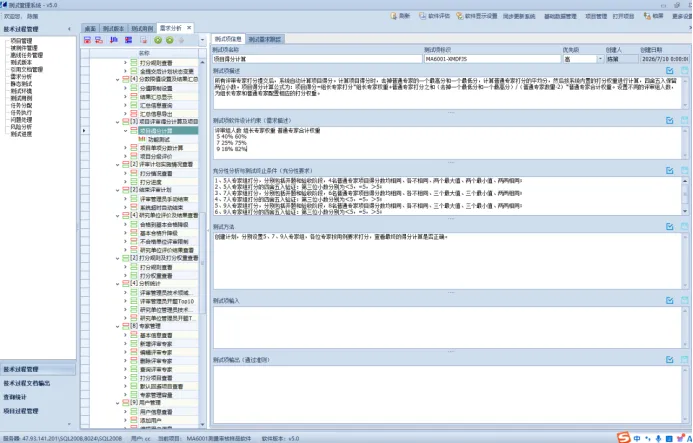Select the 测试项信息 sub-tab
The image size is (693, 443).
coord(228,39)
